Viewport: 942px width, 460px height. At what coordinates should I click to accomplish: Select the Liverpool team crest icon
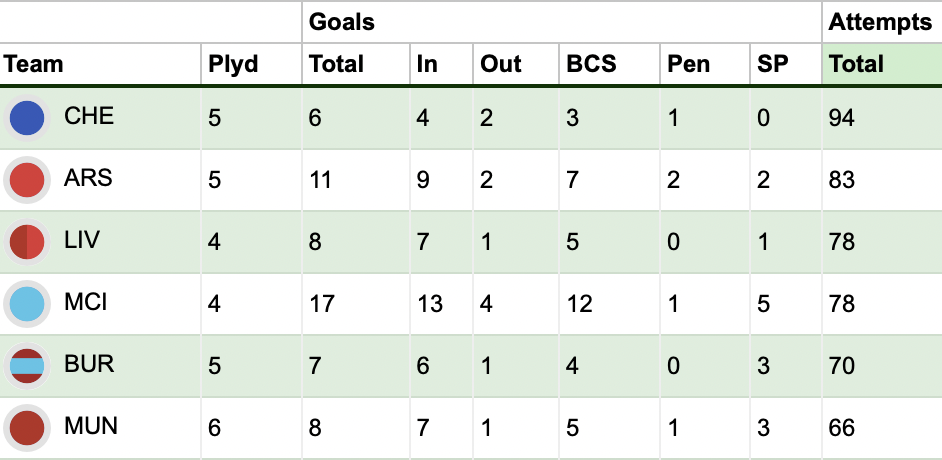click(28, 242)
